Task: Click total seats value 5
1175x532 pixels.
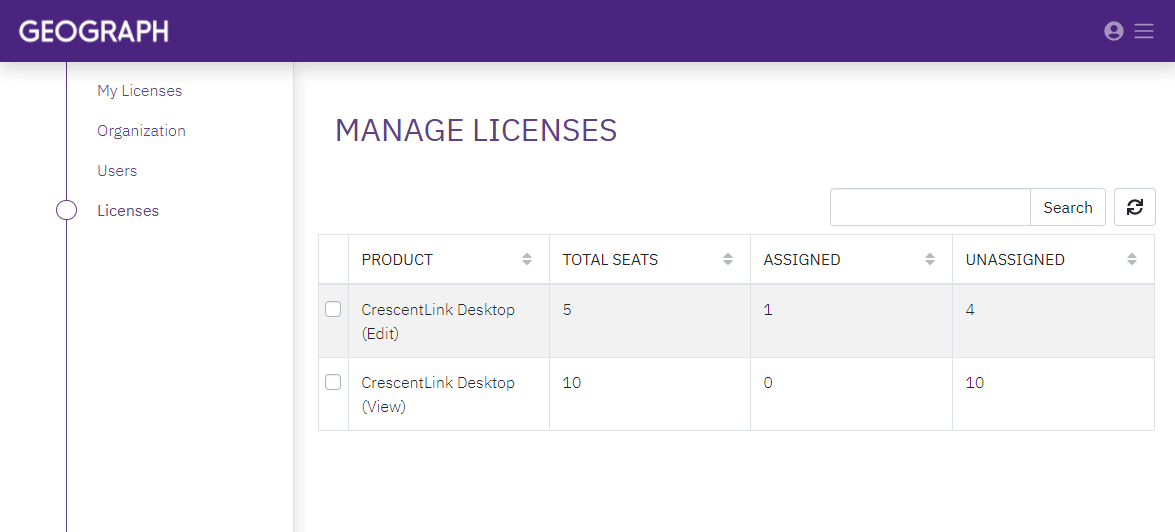Action: point(567,309)
